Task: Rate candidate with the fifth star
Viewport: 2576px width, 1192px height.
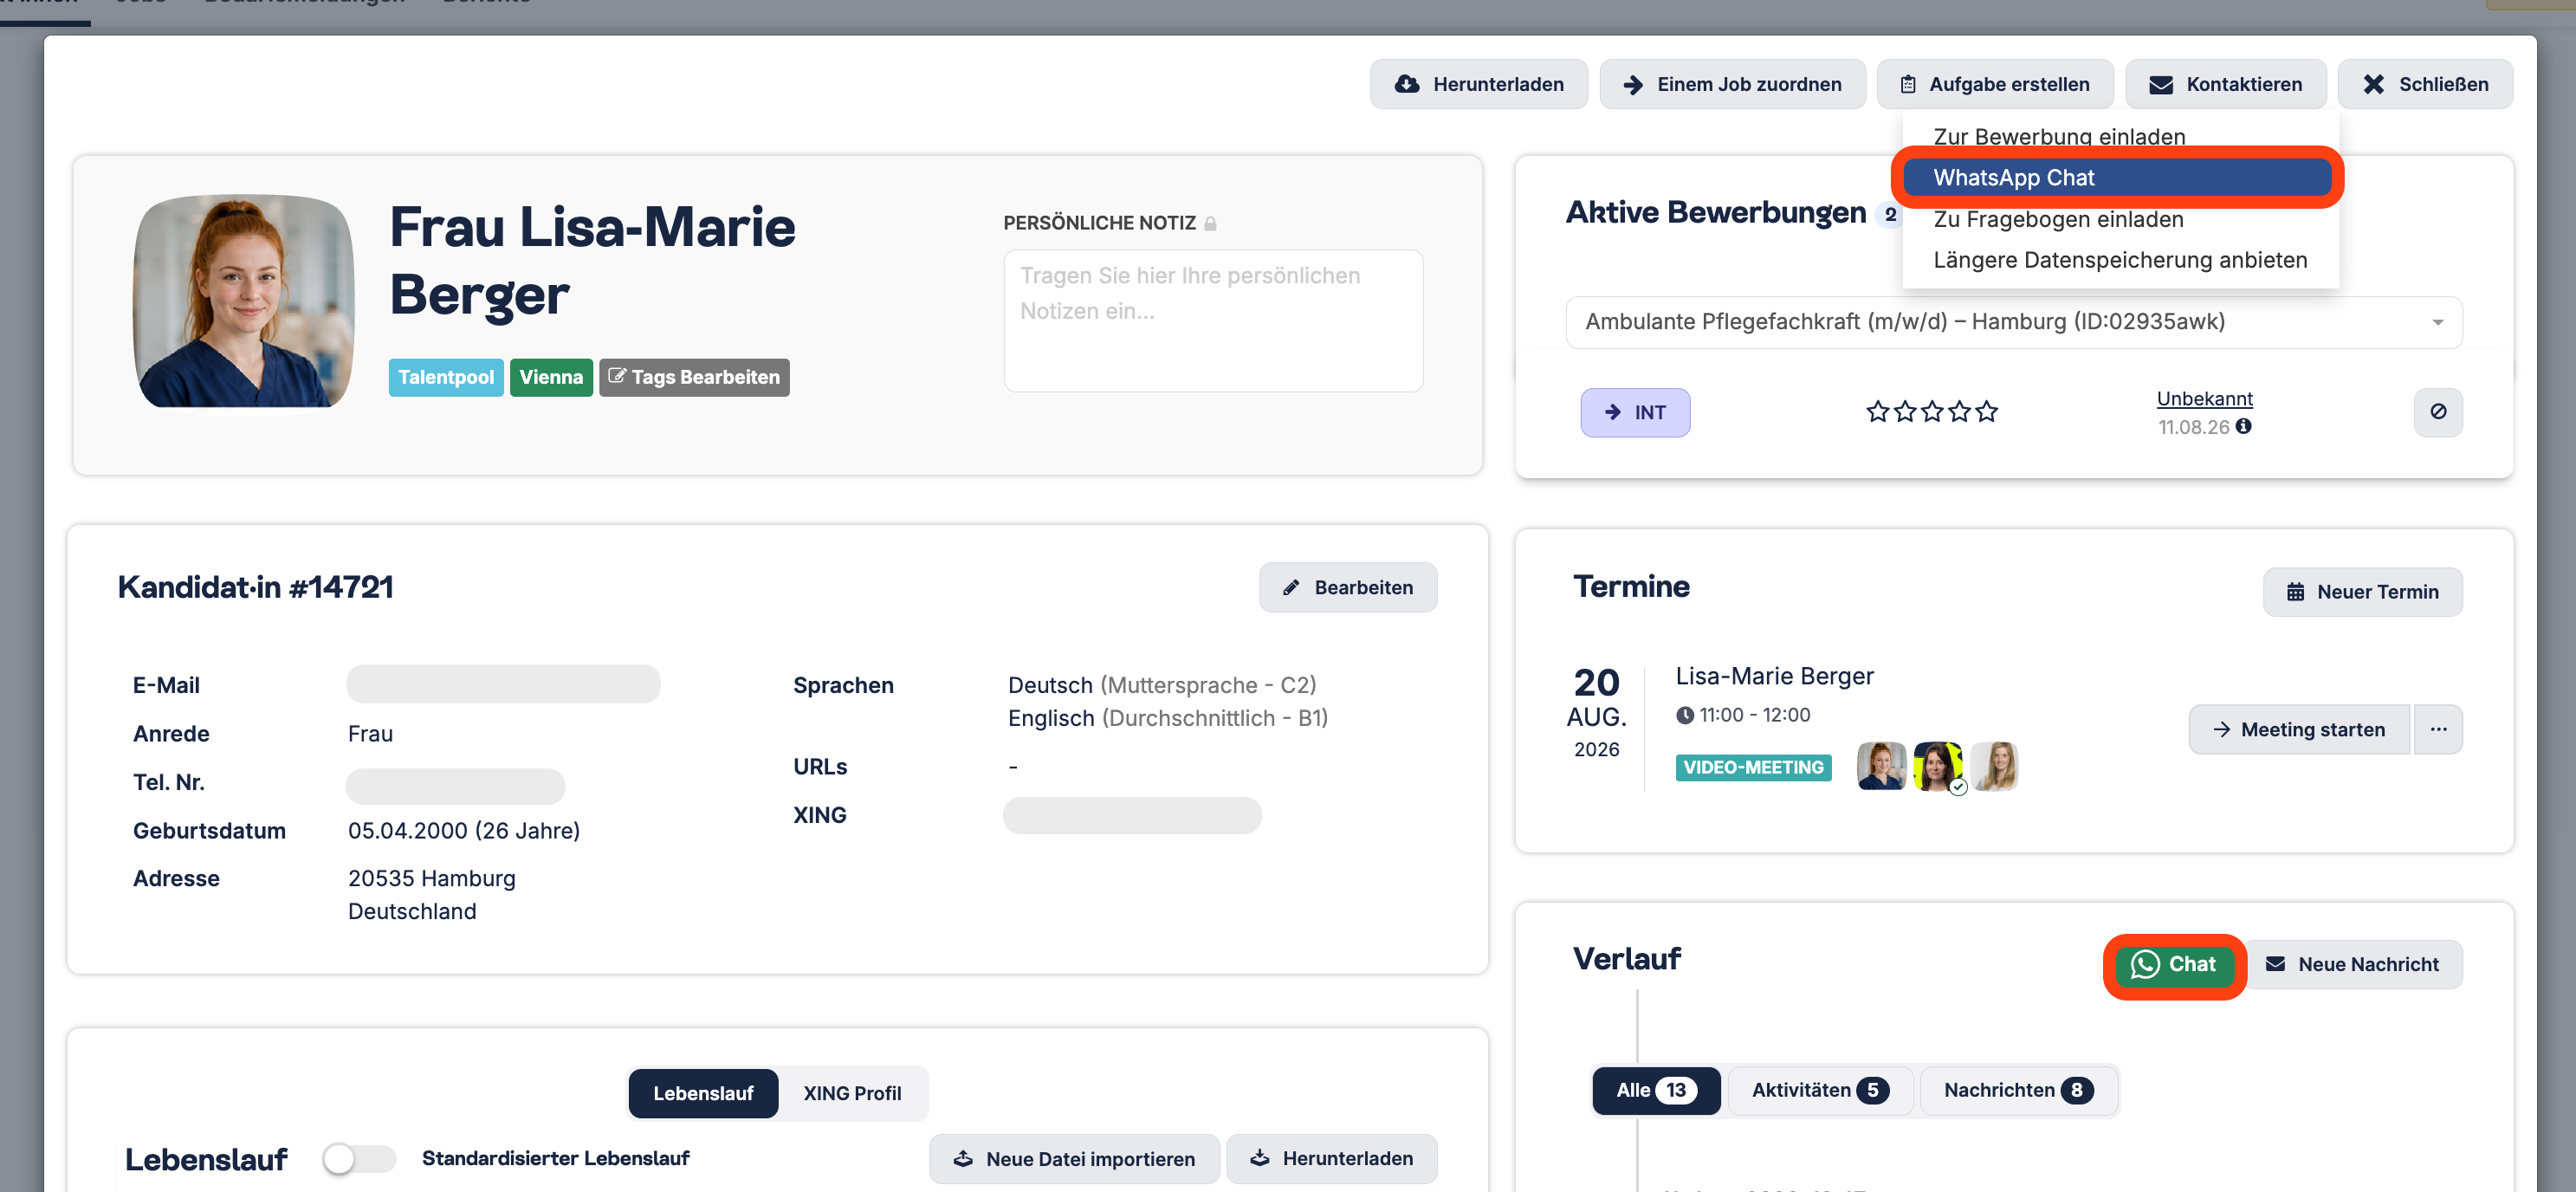Action: coord(1987,412)
